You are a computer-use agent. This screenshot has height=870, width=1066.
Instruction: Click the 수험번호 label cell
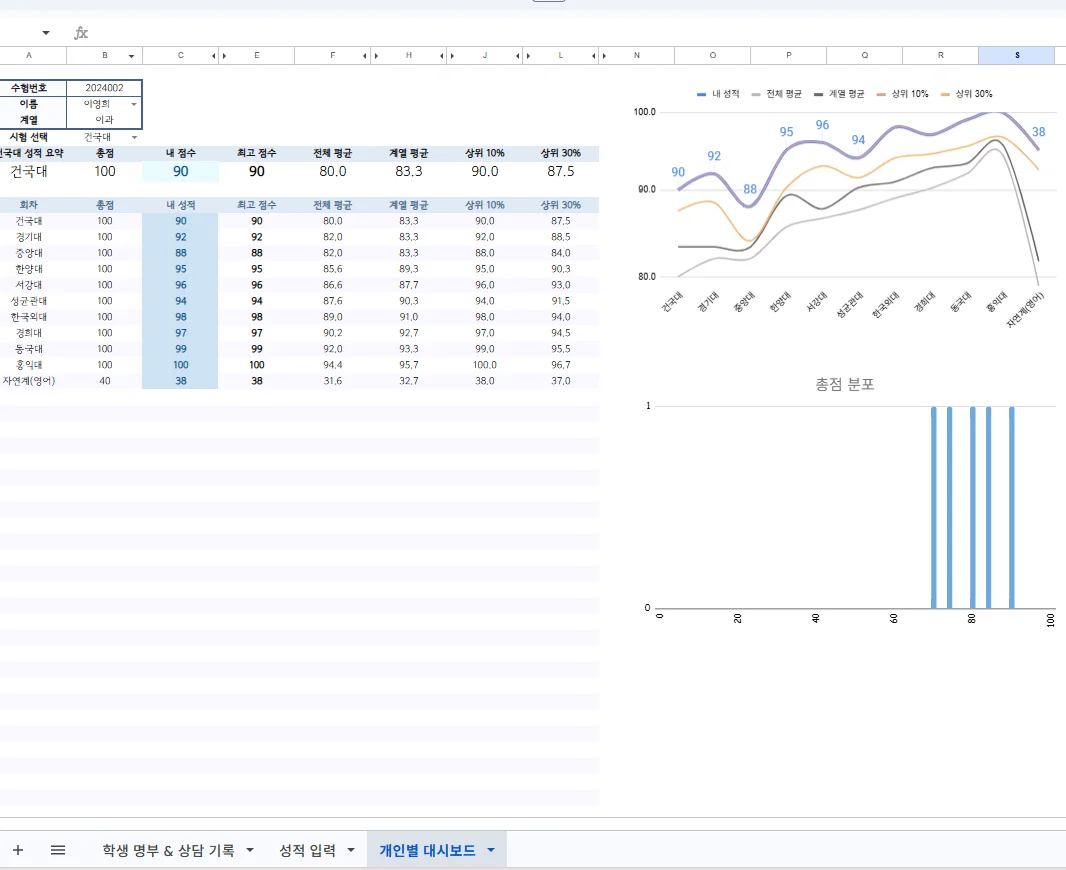coord(29,88)
